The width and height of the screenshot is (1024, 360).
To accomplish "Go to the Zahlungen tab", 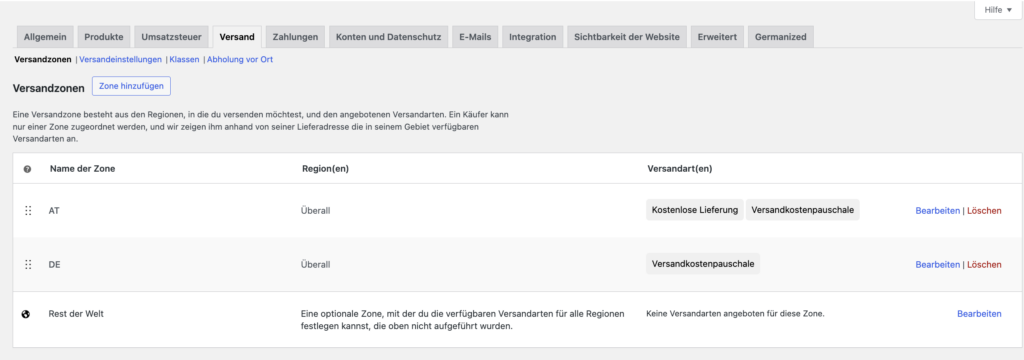I will pos(295,37).
